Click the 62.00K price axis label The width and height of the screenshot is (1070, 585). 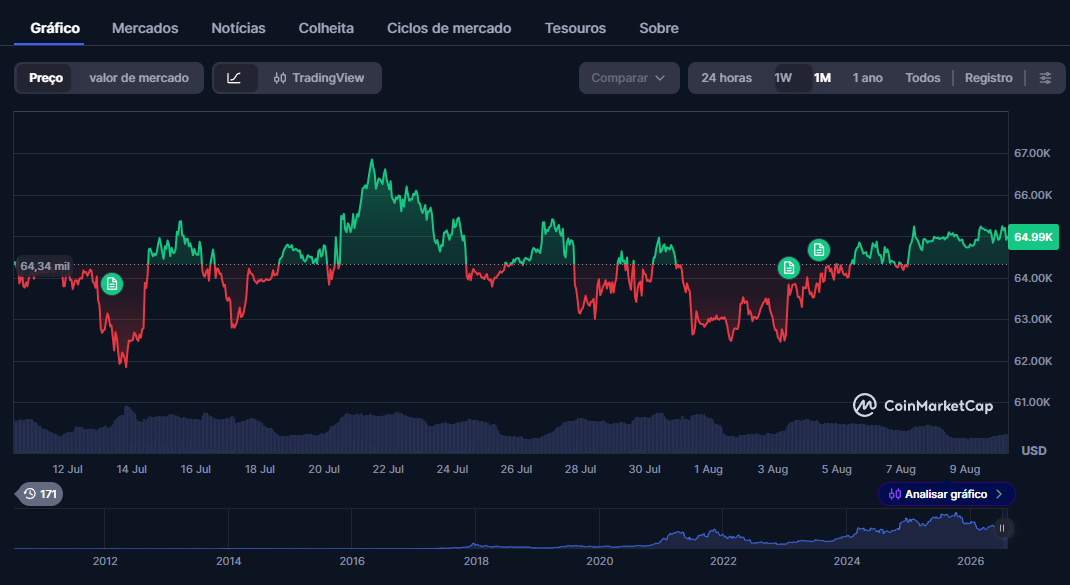pyautogui.click(x=1032, y=360)
